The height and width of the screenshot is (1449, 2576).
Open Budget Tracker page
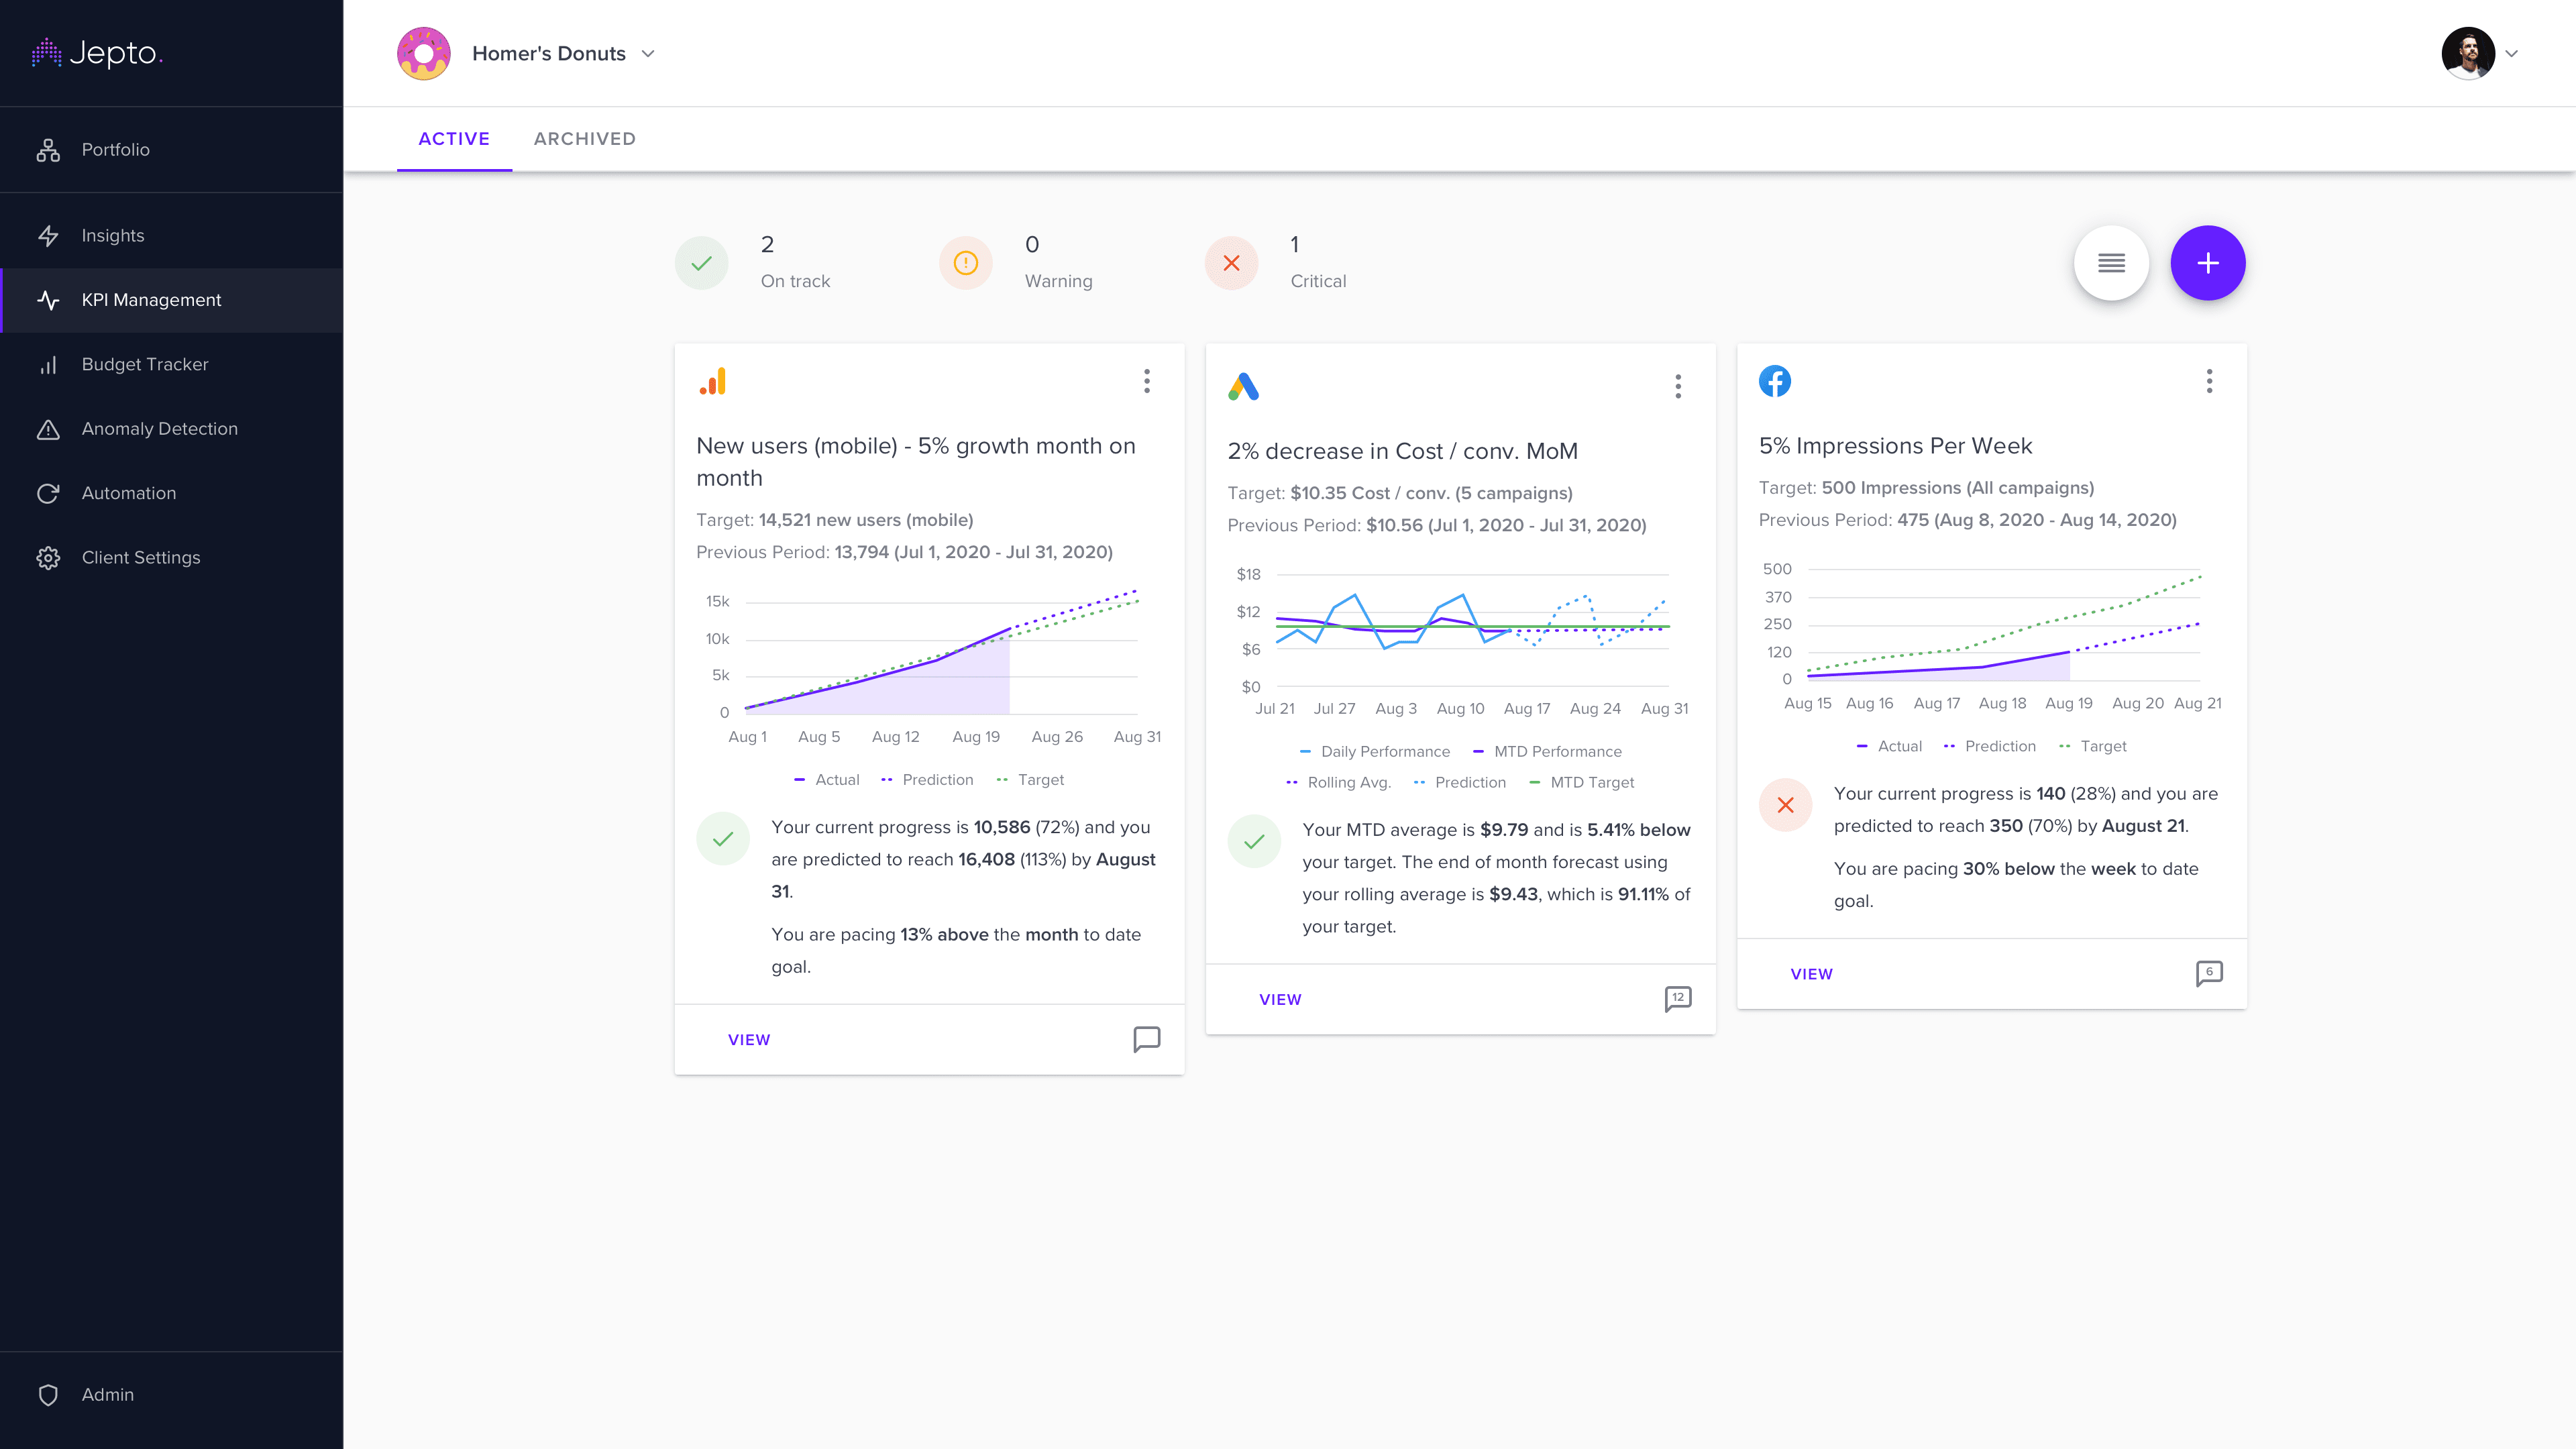pos(171,364)
